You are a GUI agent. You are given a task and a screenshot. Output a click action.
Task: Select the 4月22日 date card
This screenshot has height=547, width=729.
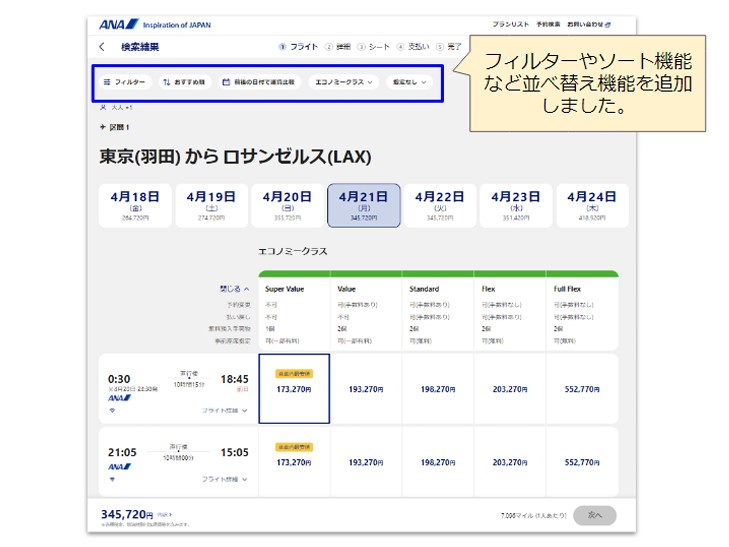(x=440, y=205)
